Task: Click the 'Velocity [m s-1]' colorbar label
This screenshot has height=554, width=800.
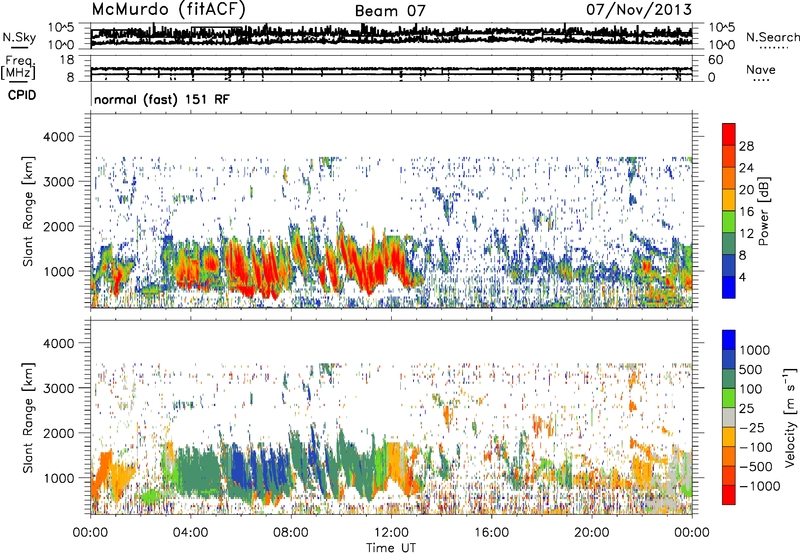Action: (790, 417)
